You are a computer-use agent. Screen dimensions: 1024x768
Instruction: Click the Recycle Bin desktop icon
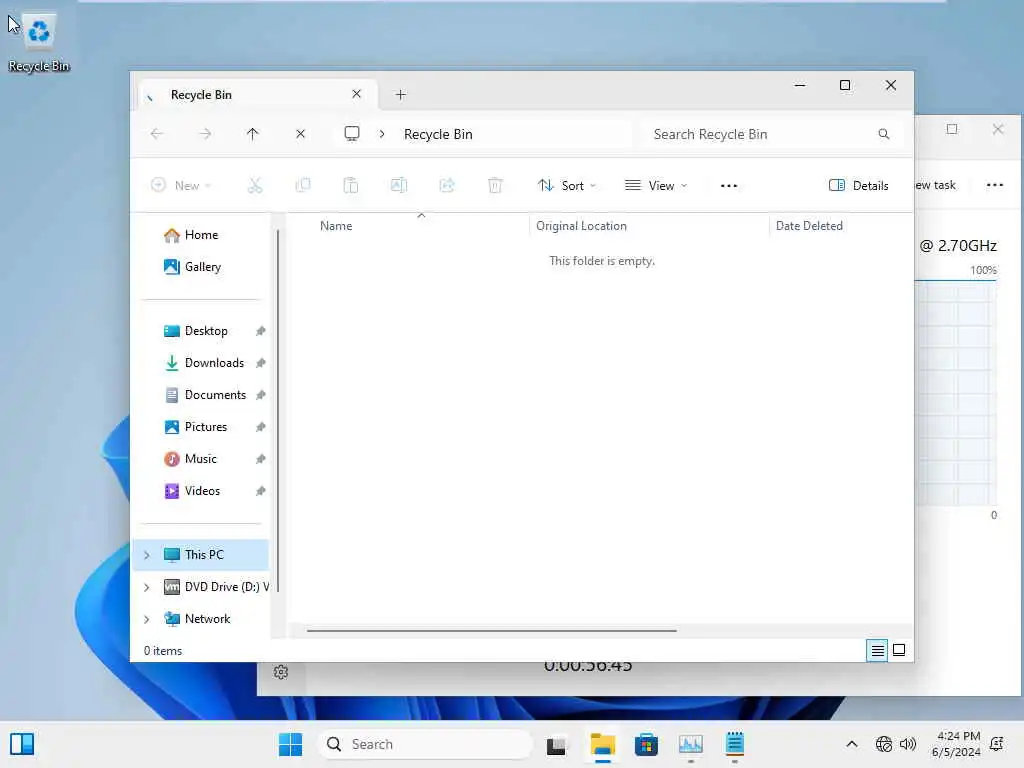pyautogui.click(x=39, y=43)
